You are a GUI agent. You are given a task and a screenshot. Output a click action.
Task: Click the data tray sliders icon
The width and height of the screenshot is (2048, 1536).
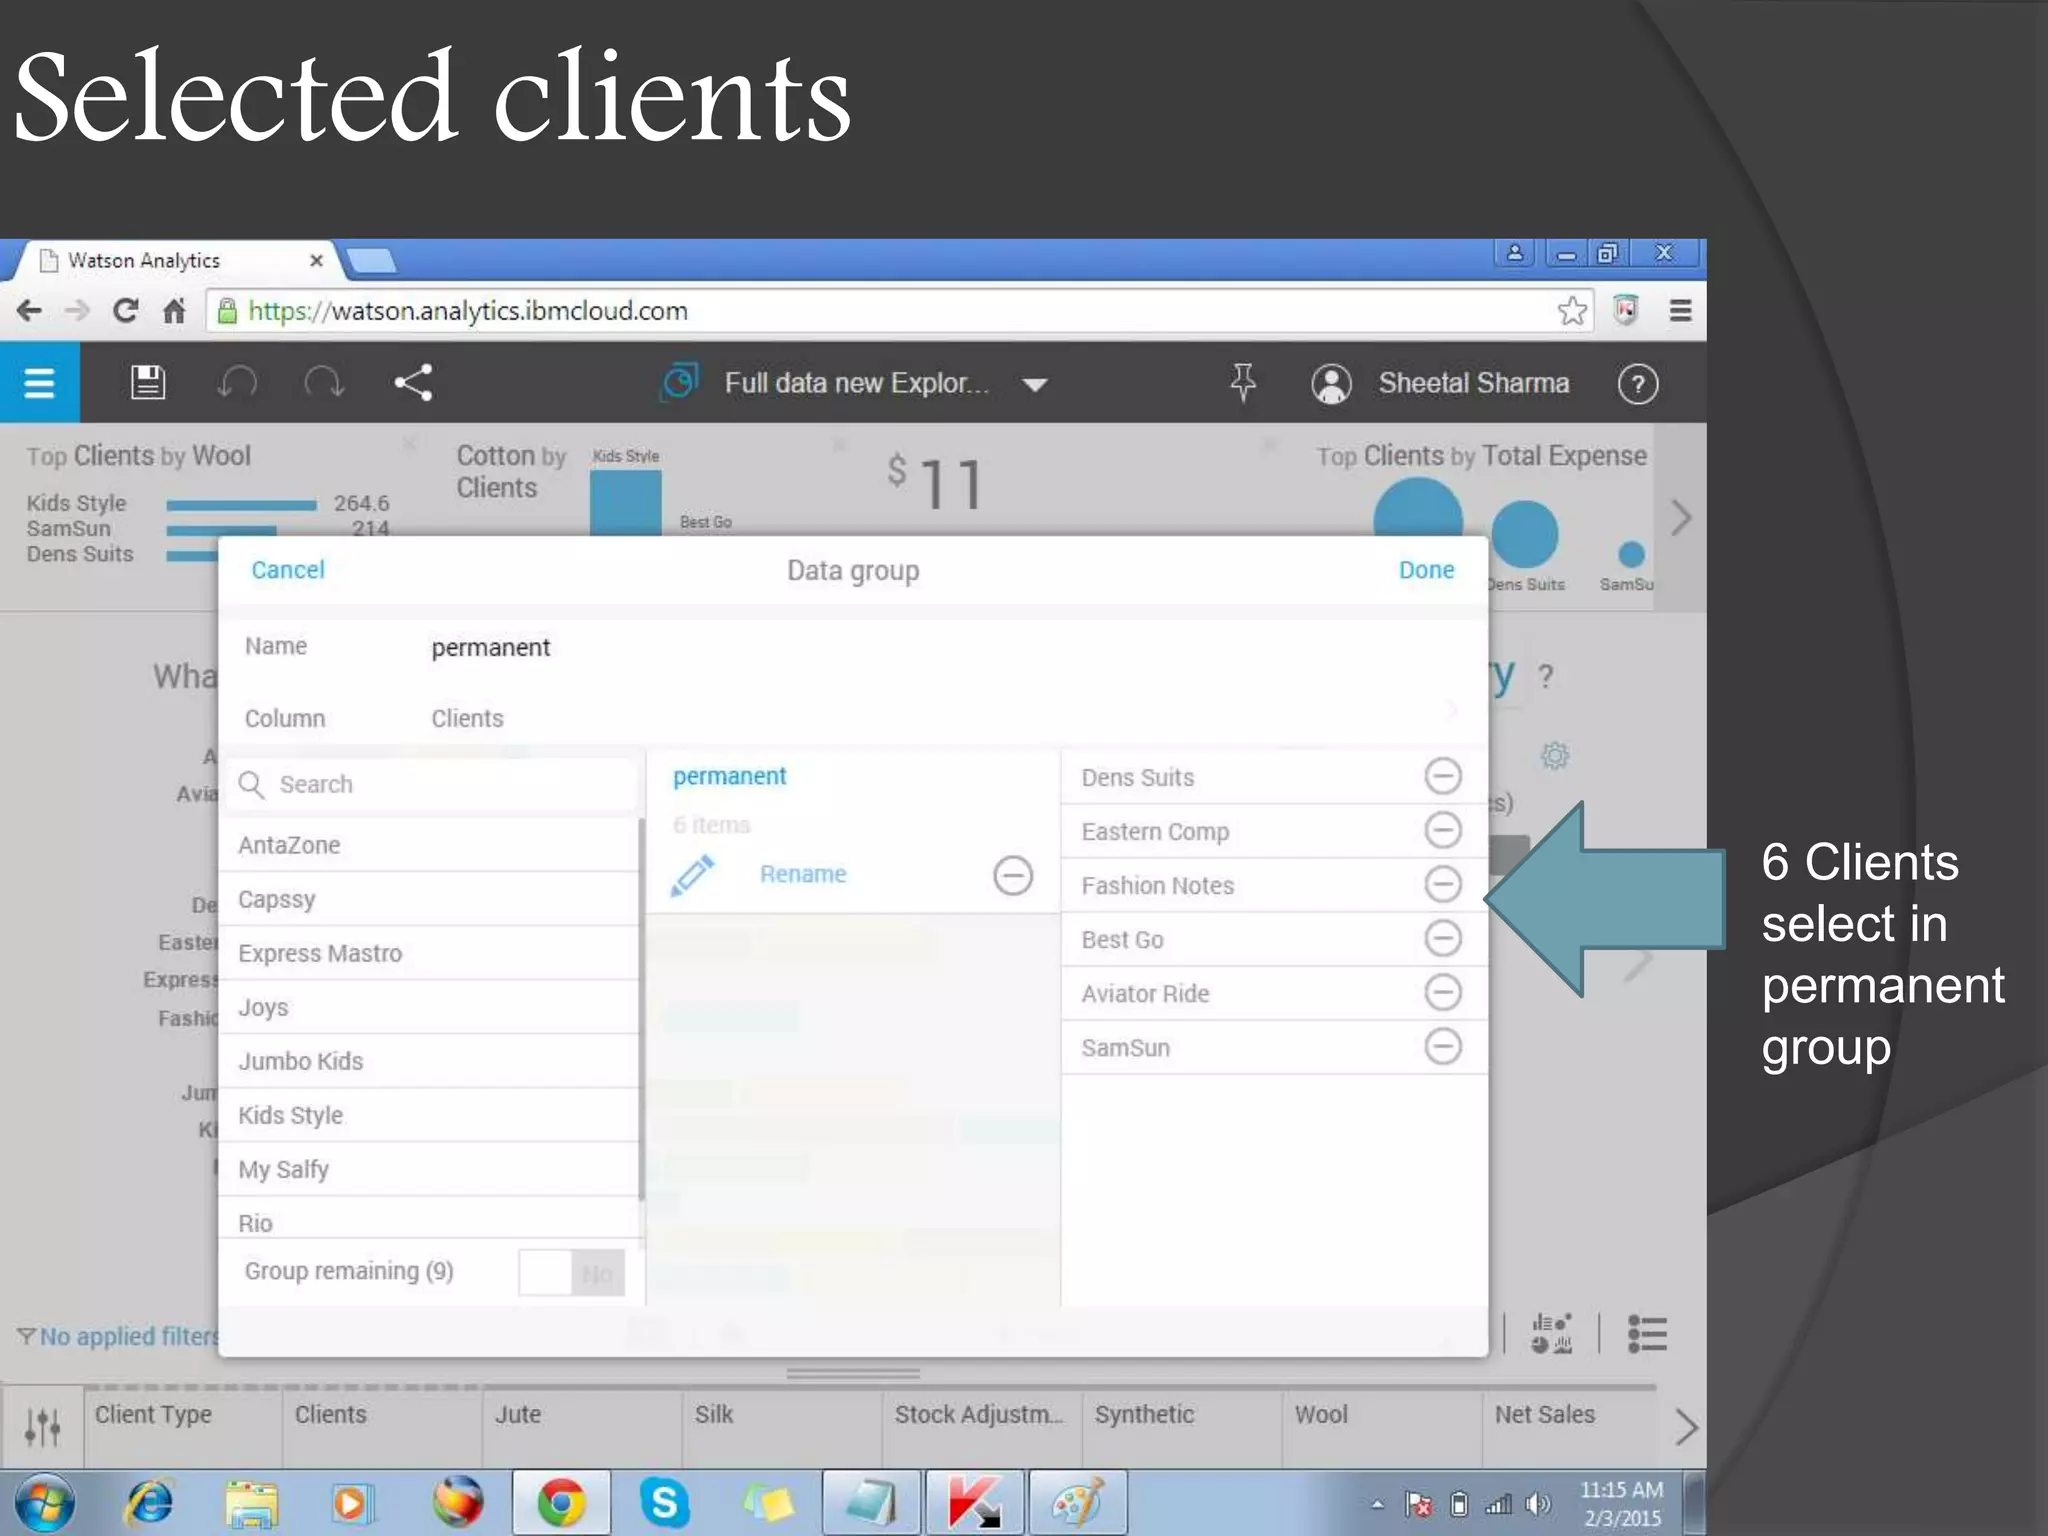coord(42,1426)
